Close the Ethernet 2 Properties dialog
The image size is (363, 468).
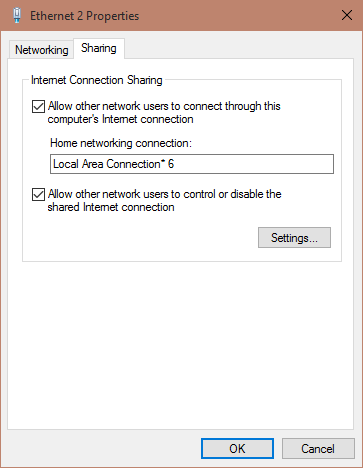point(347,15)
